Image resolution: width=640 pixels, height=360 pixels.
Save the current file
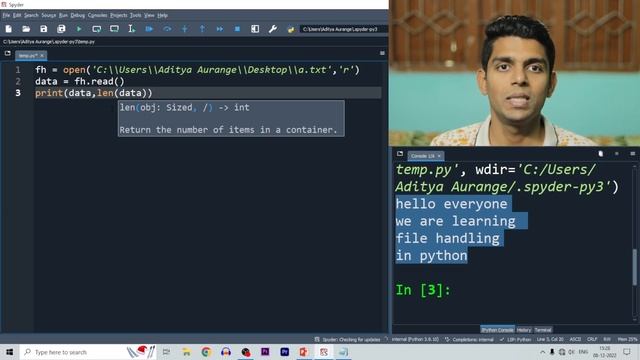point(43,29)
